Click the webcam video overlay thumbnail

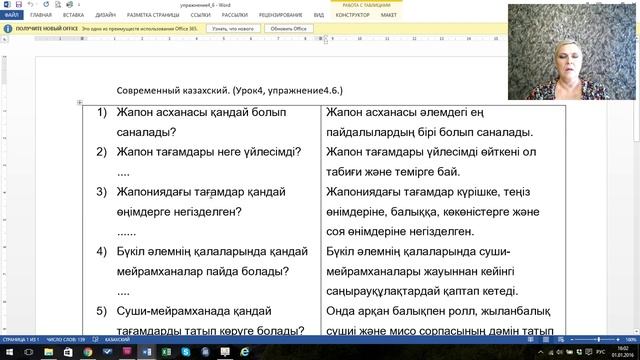coord(571,52)
